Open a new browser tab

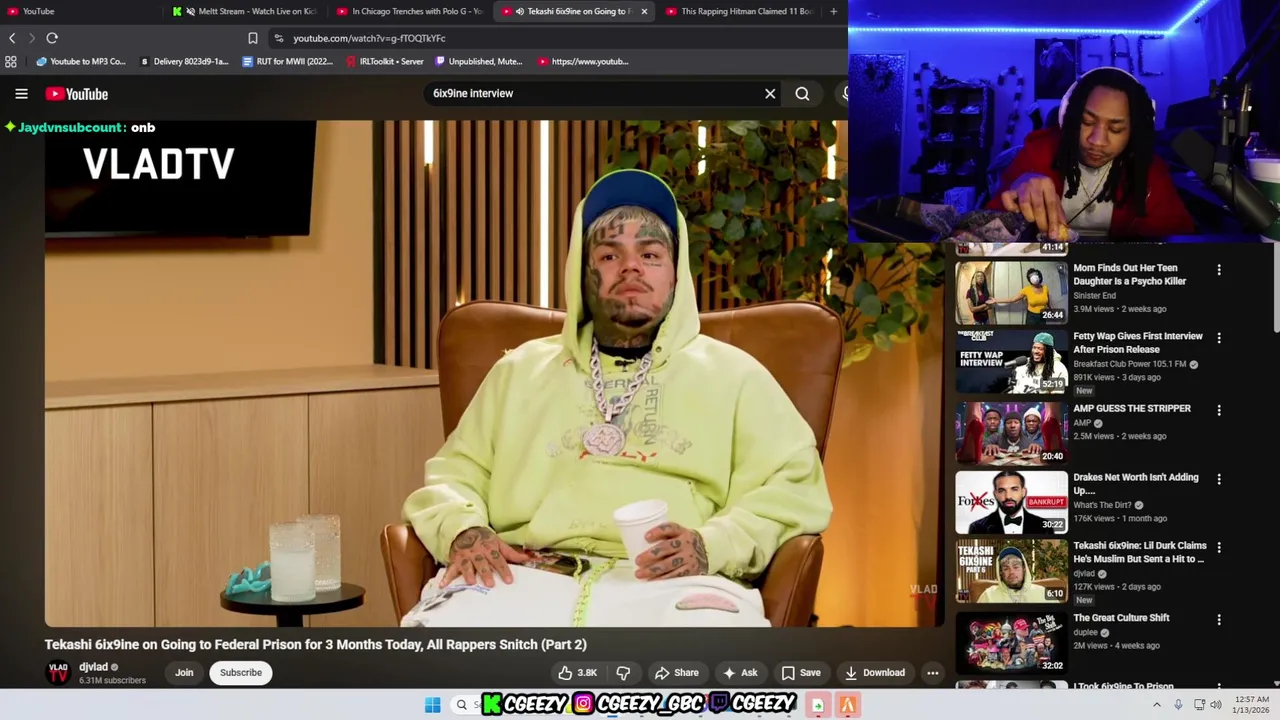pyautogui.click(x=833, y=11)
